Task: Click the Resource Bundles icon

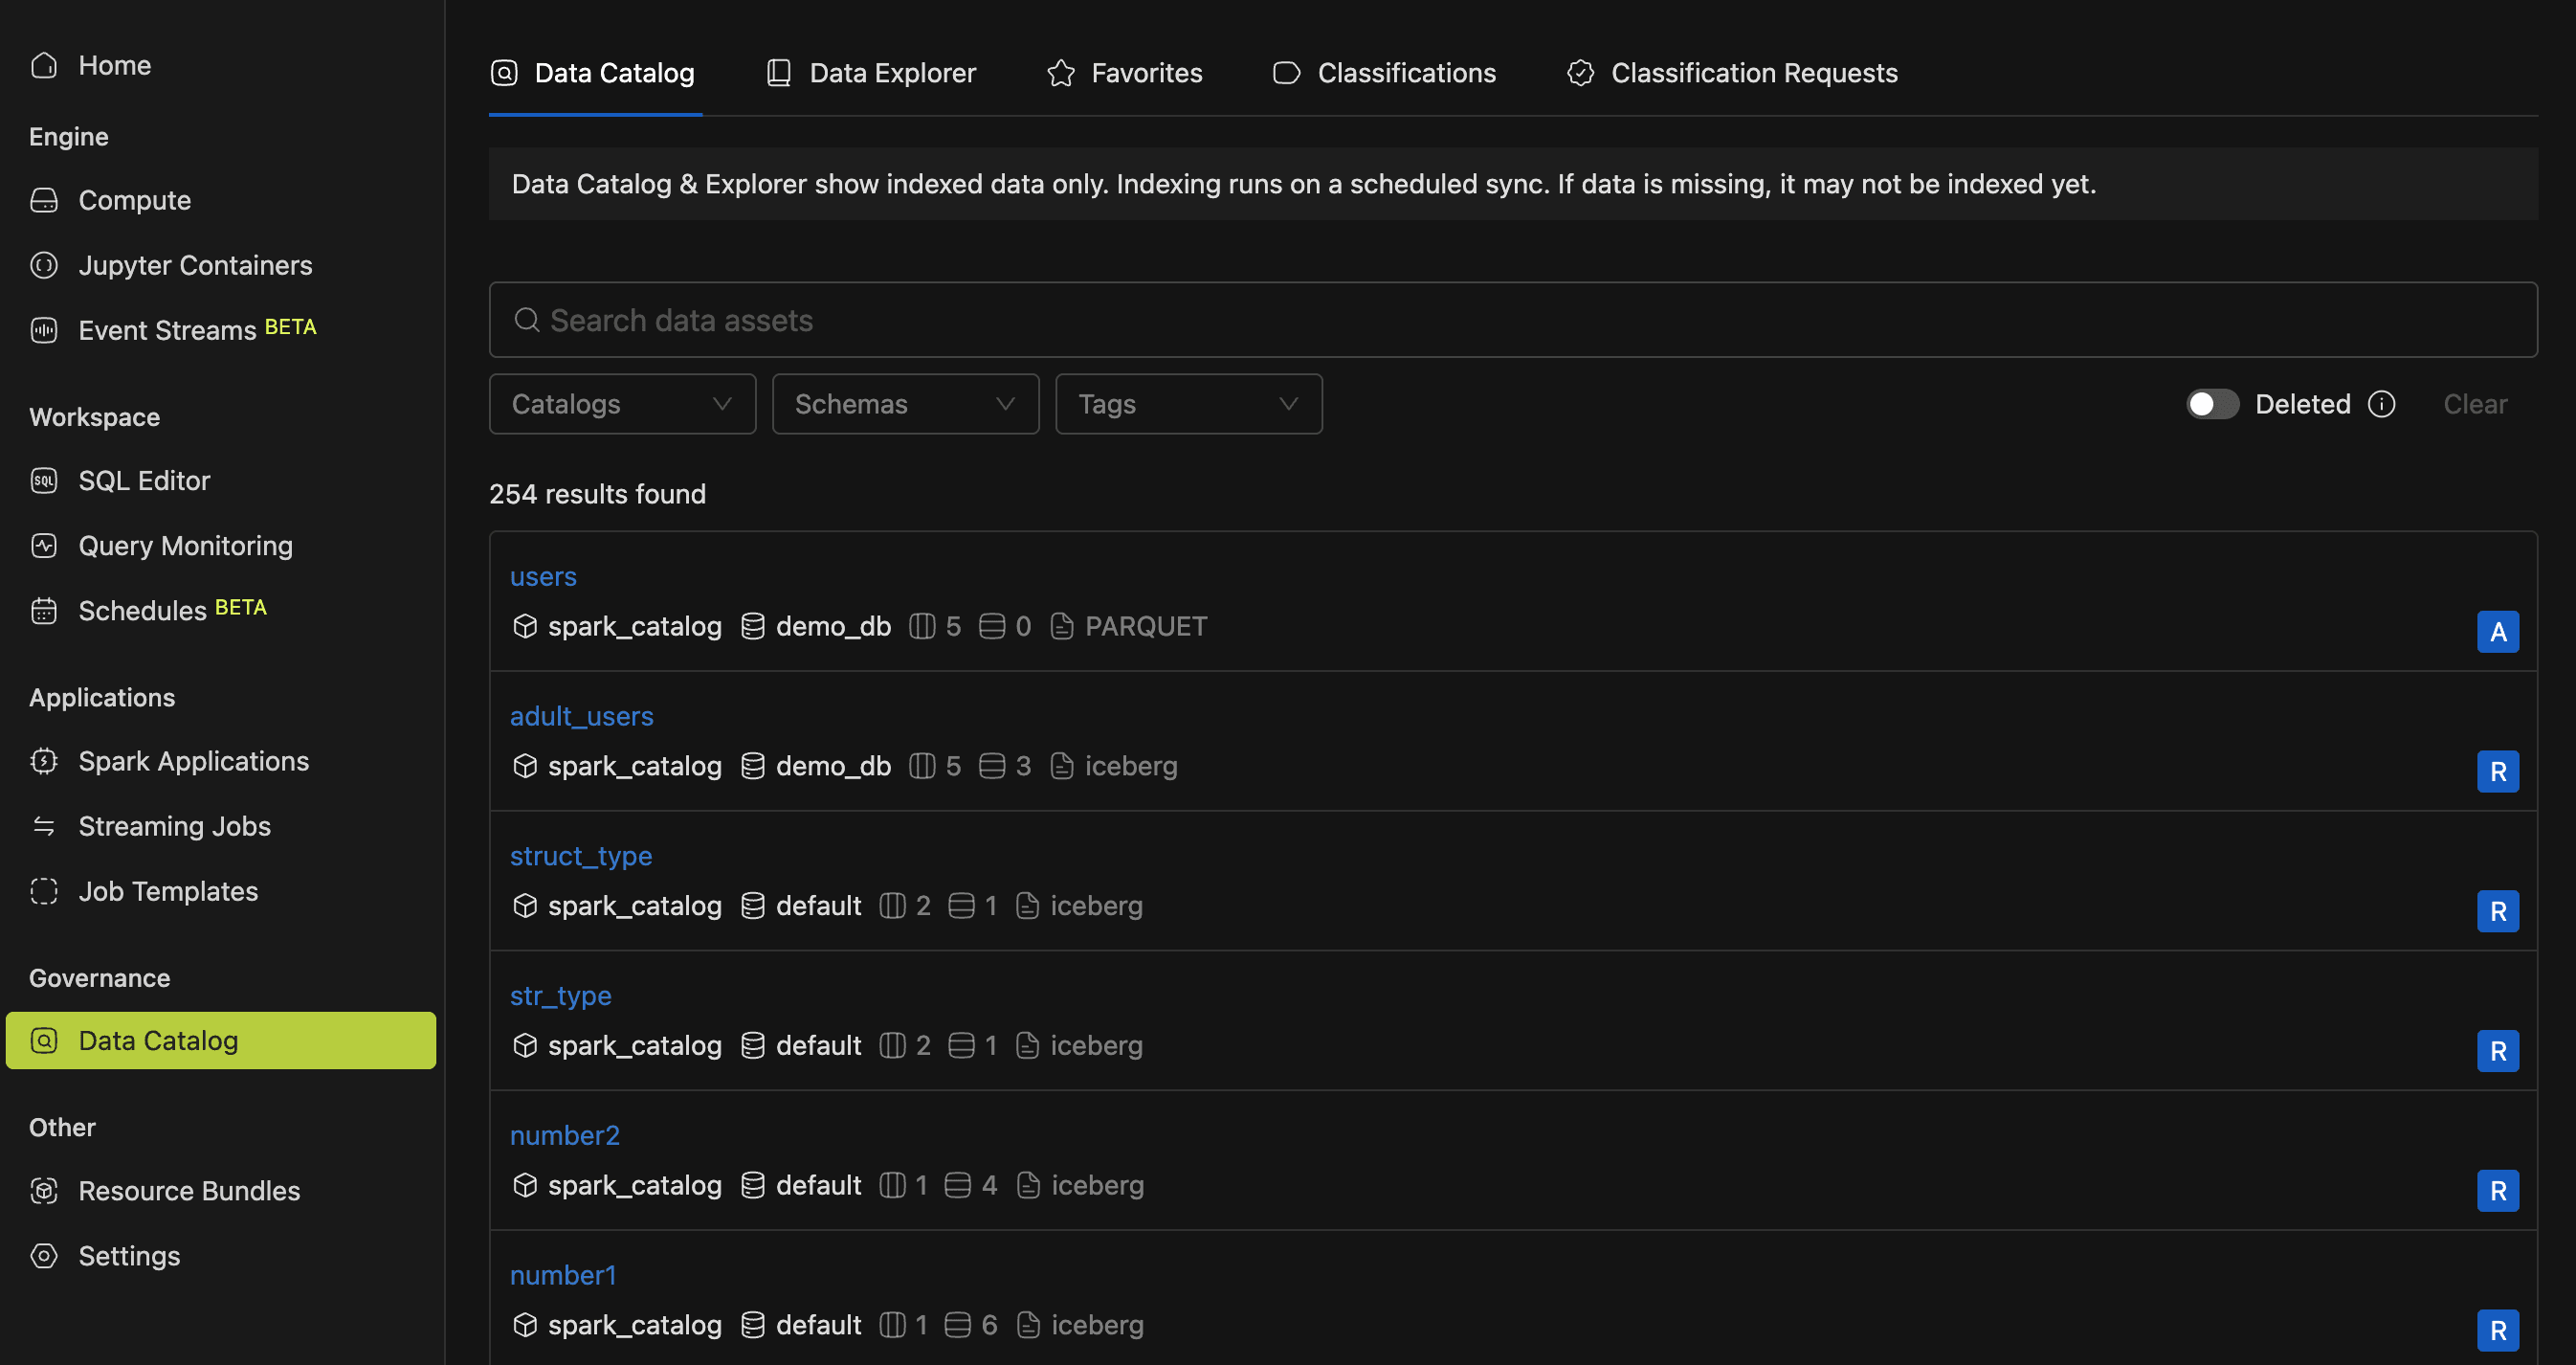Action: [x=44, y=1191]
